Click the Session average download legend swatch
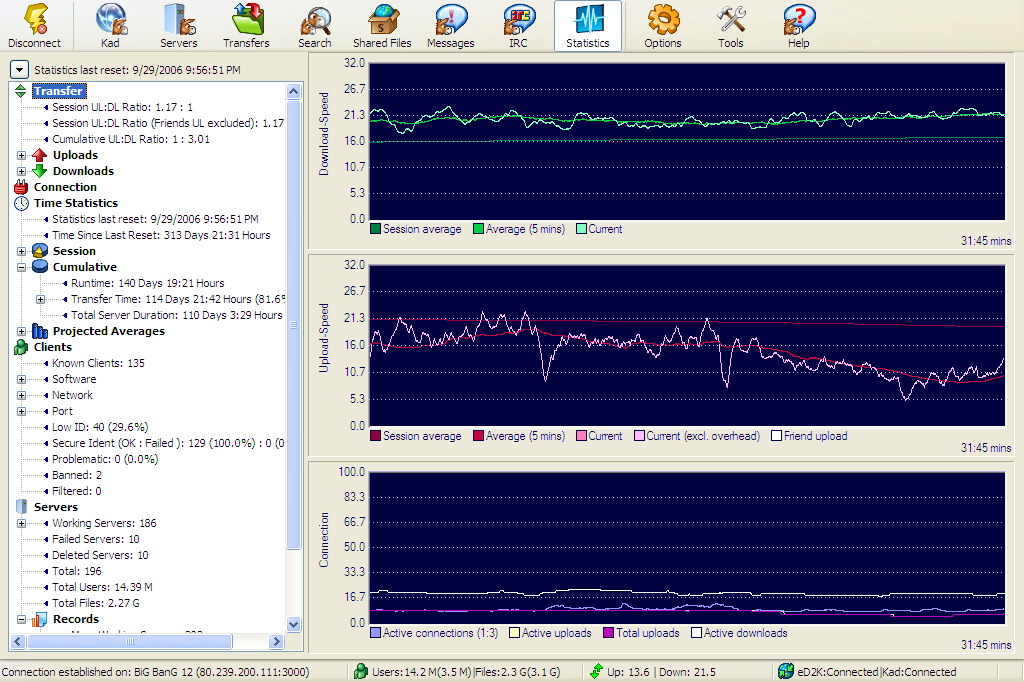Screen dimensions: 1024x682 376,229
